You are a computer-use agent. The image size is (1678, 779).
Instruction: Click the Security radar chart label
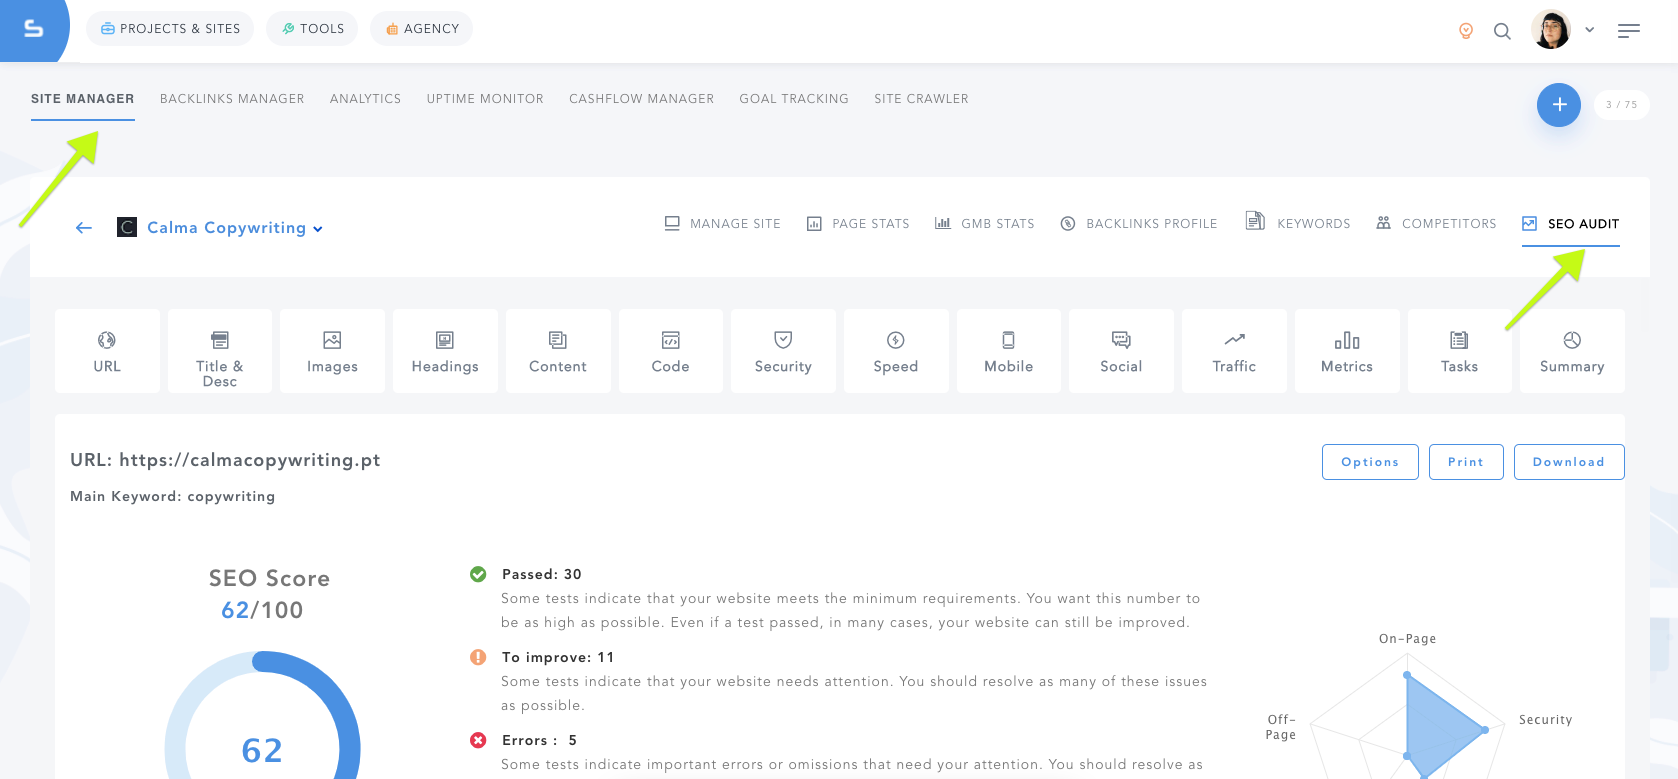click(x=1545, y=720)
